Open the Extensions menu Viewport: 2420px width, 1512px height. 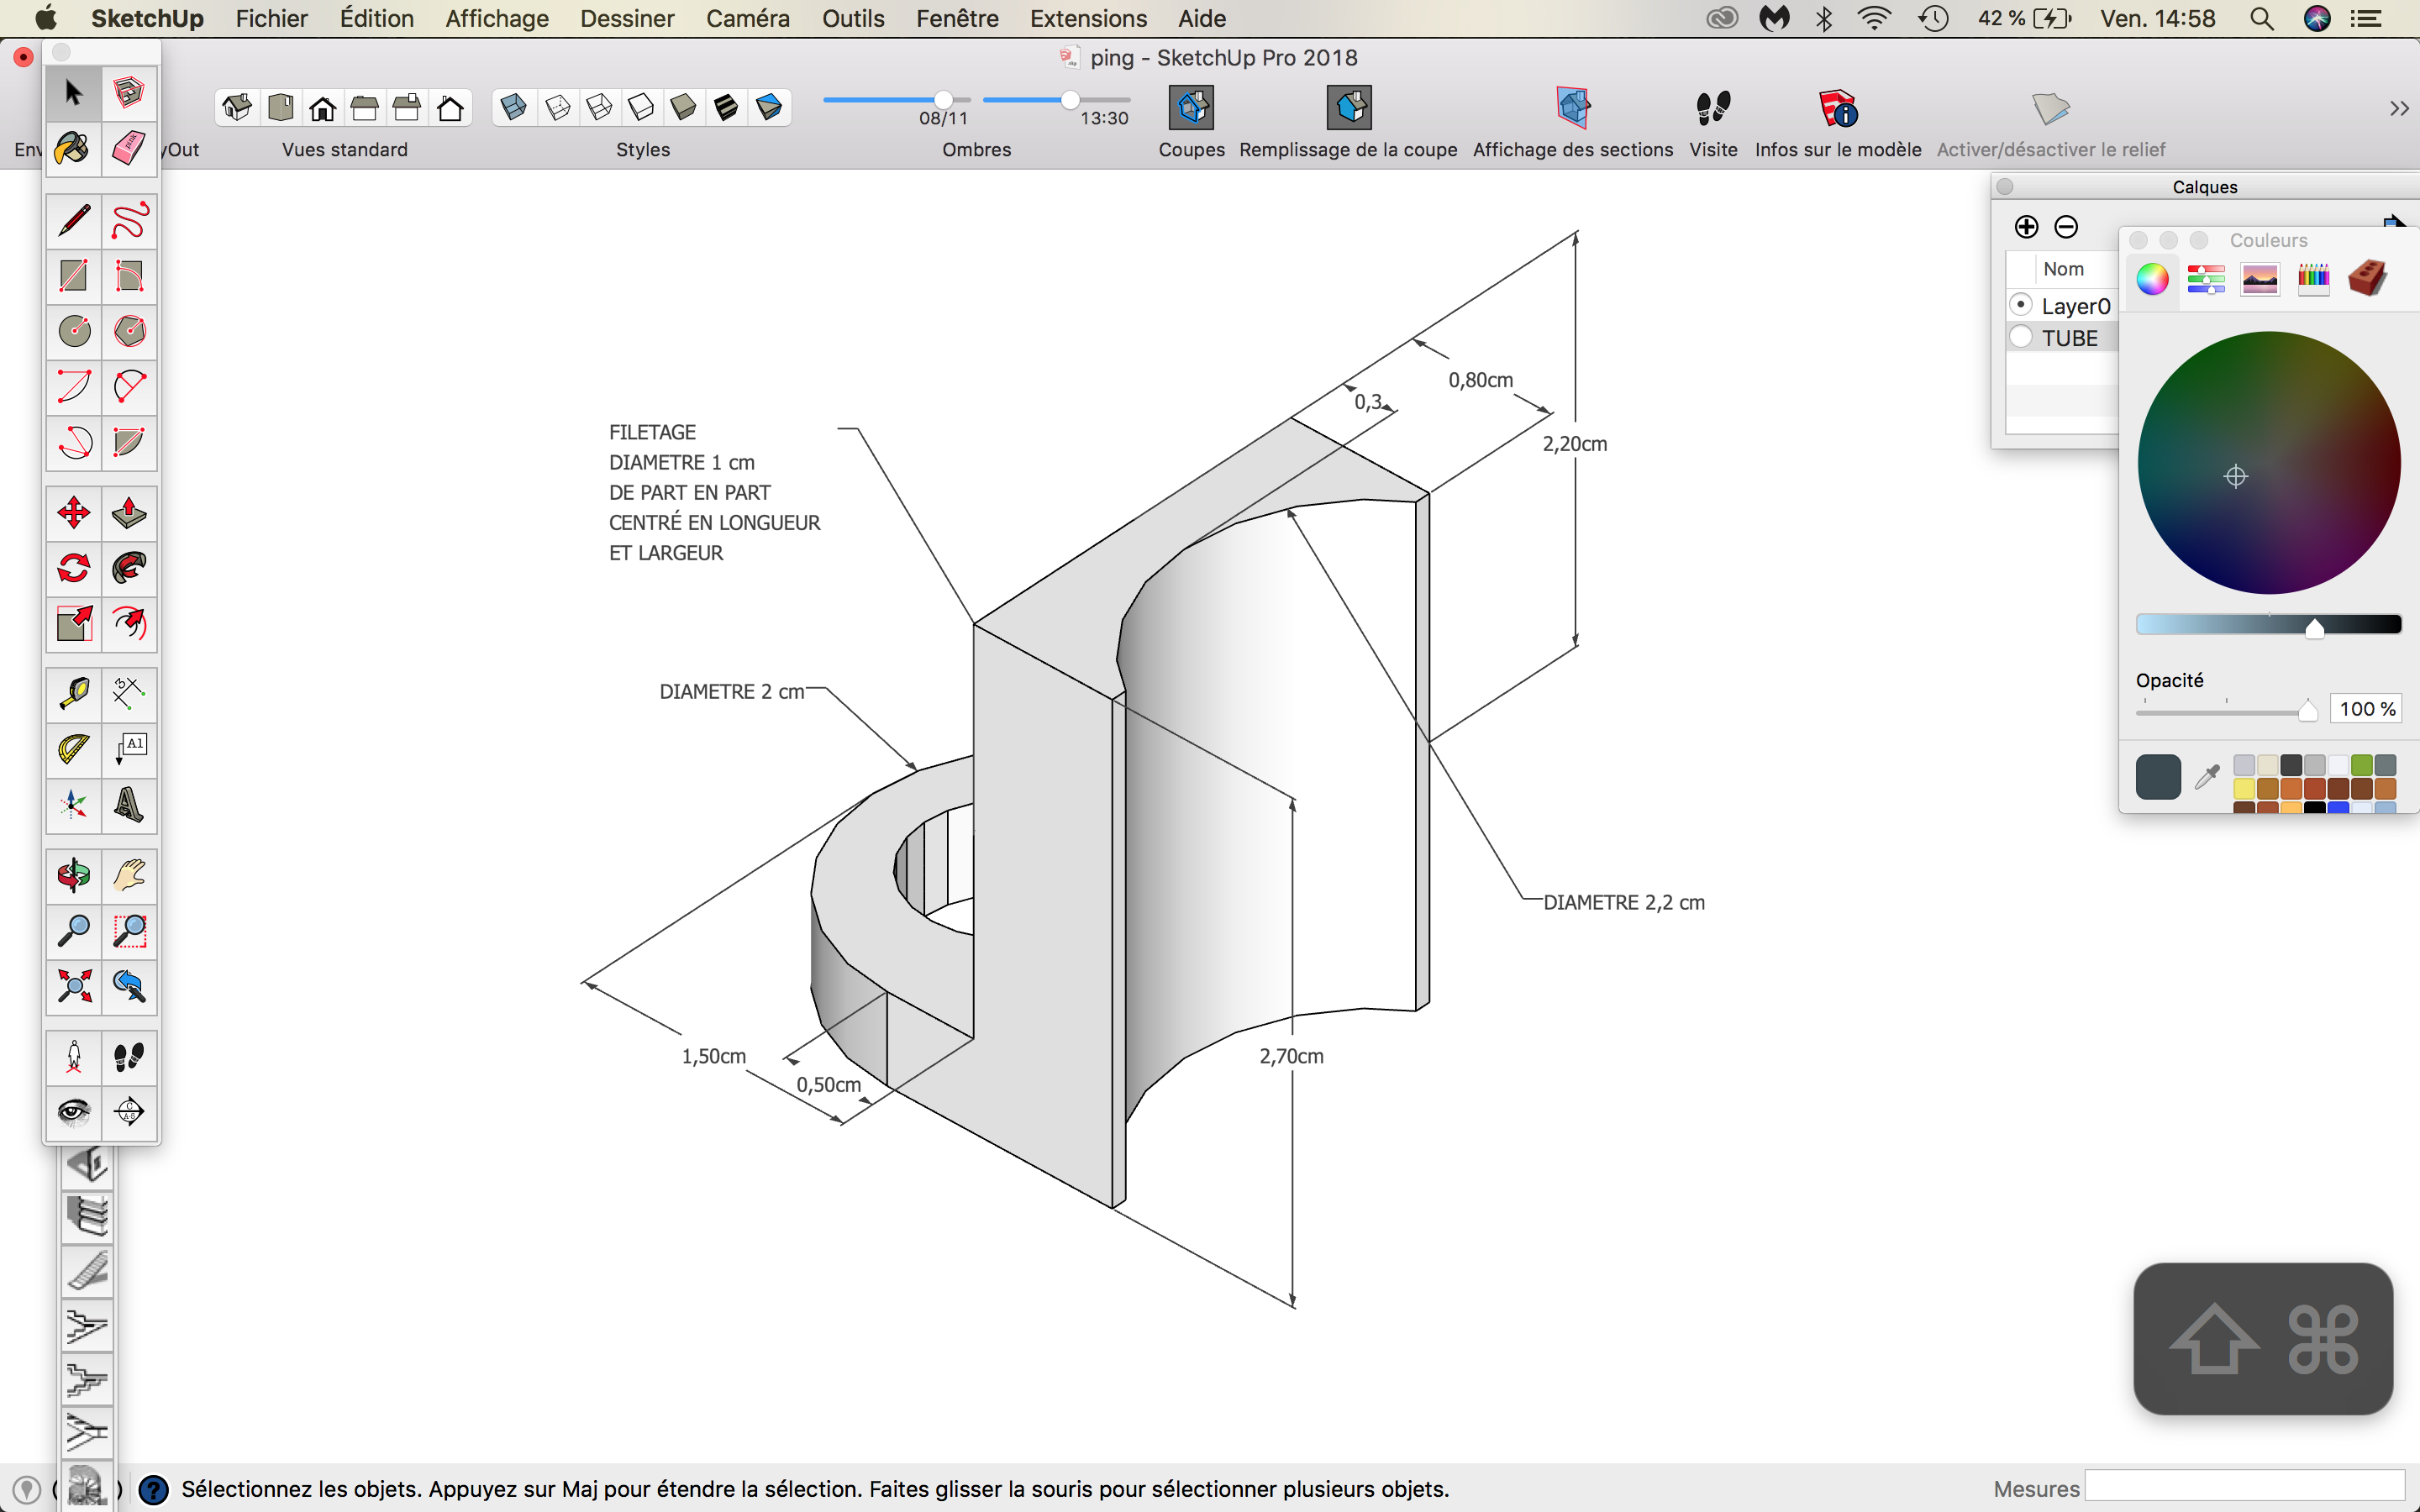(x=1088, y=18)
